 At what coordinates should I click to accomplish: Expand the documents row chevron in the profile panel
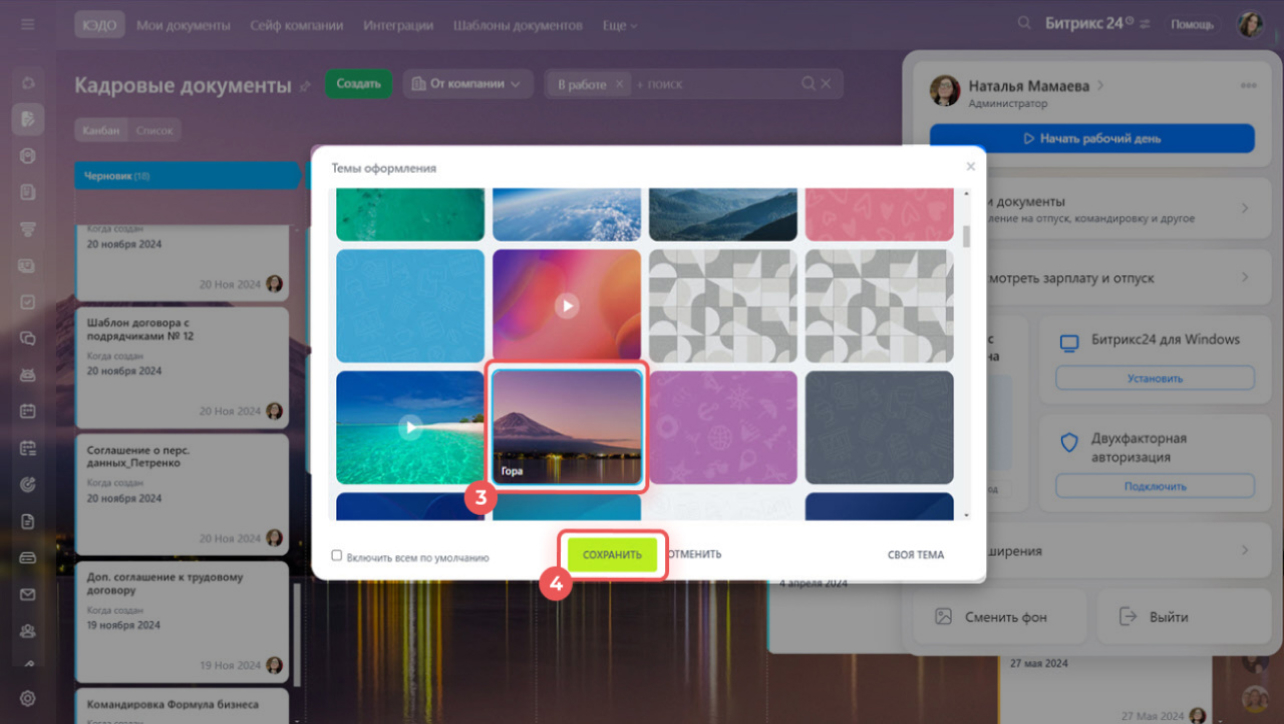coord(1245,208)
